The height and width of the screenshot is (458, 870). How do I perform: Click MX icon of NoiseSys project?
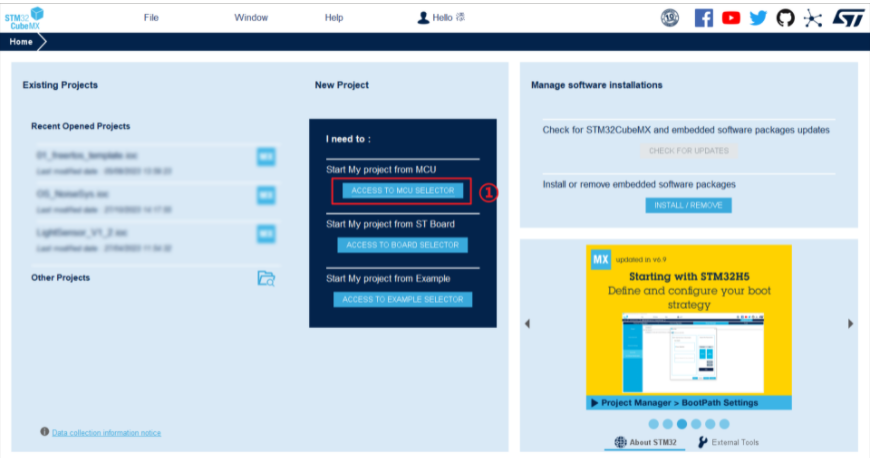266,195
